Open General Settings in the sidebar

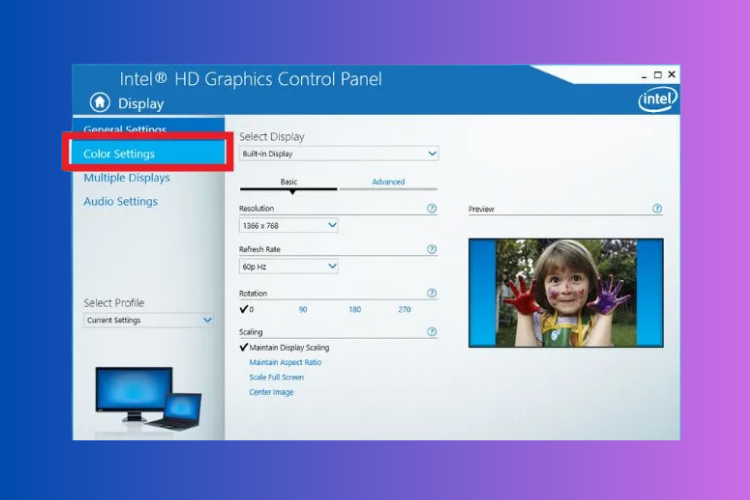(x=125, y=129)
